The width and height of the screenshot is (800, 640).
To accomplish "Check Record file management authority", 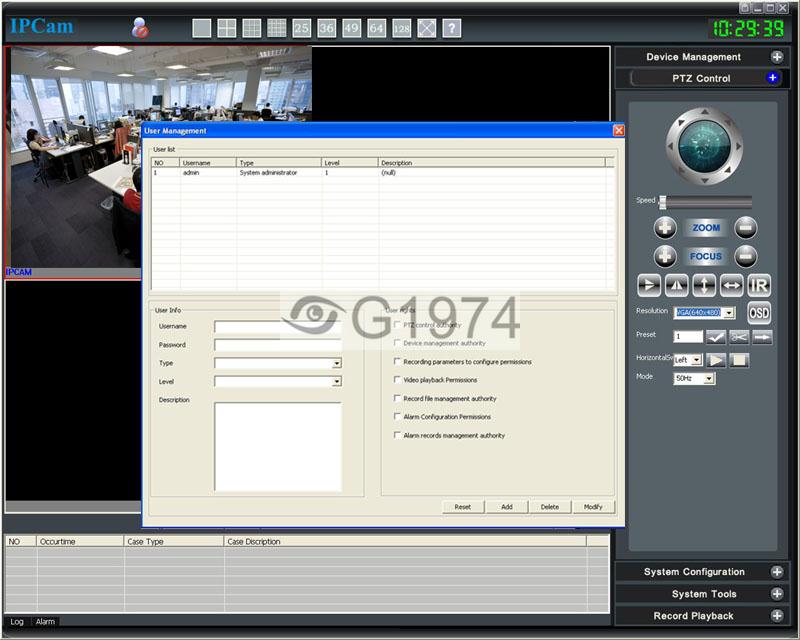I will pos(397,398).
